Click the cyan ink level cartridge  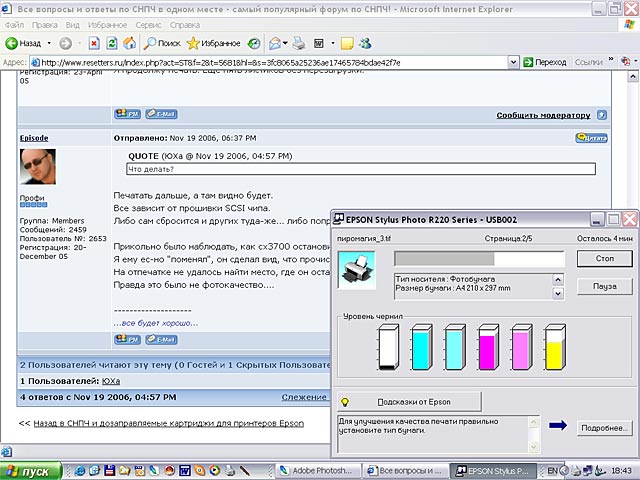[x=422, y=347]
